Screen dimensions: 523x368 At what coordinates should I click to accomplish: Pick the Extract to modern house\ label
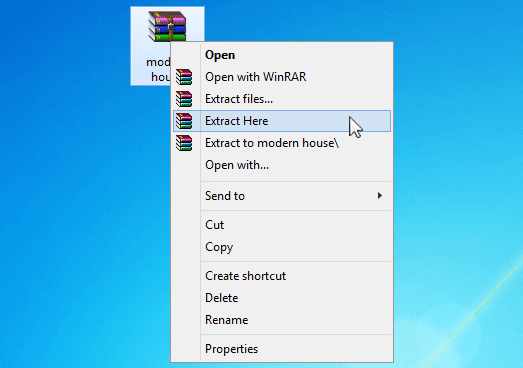coord(272,143)
